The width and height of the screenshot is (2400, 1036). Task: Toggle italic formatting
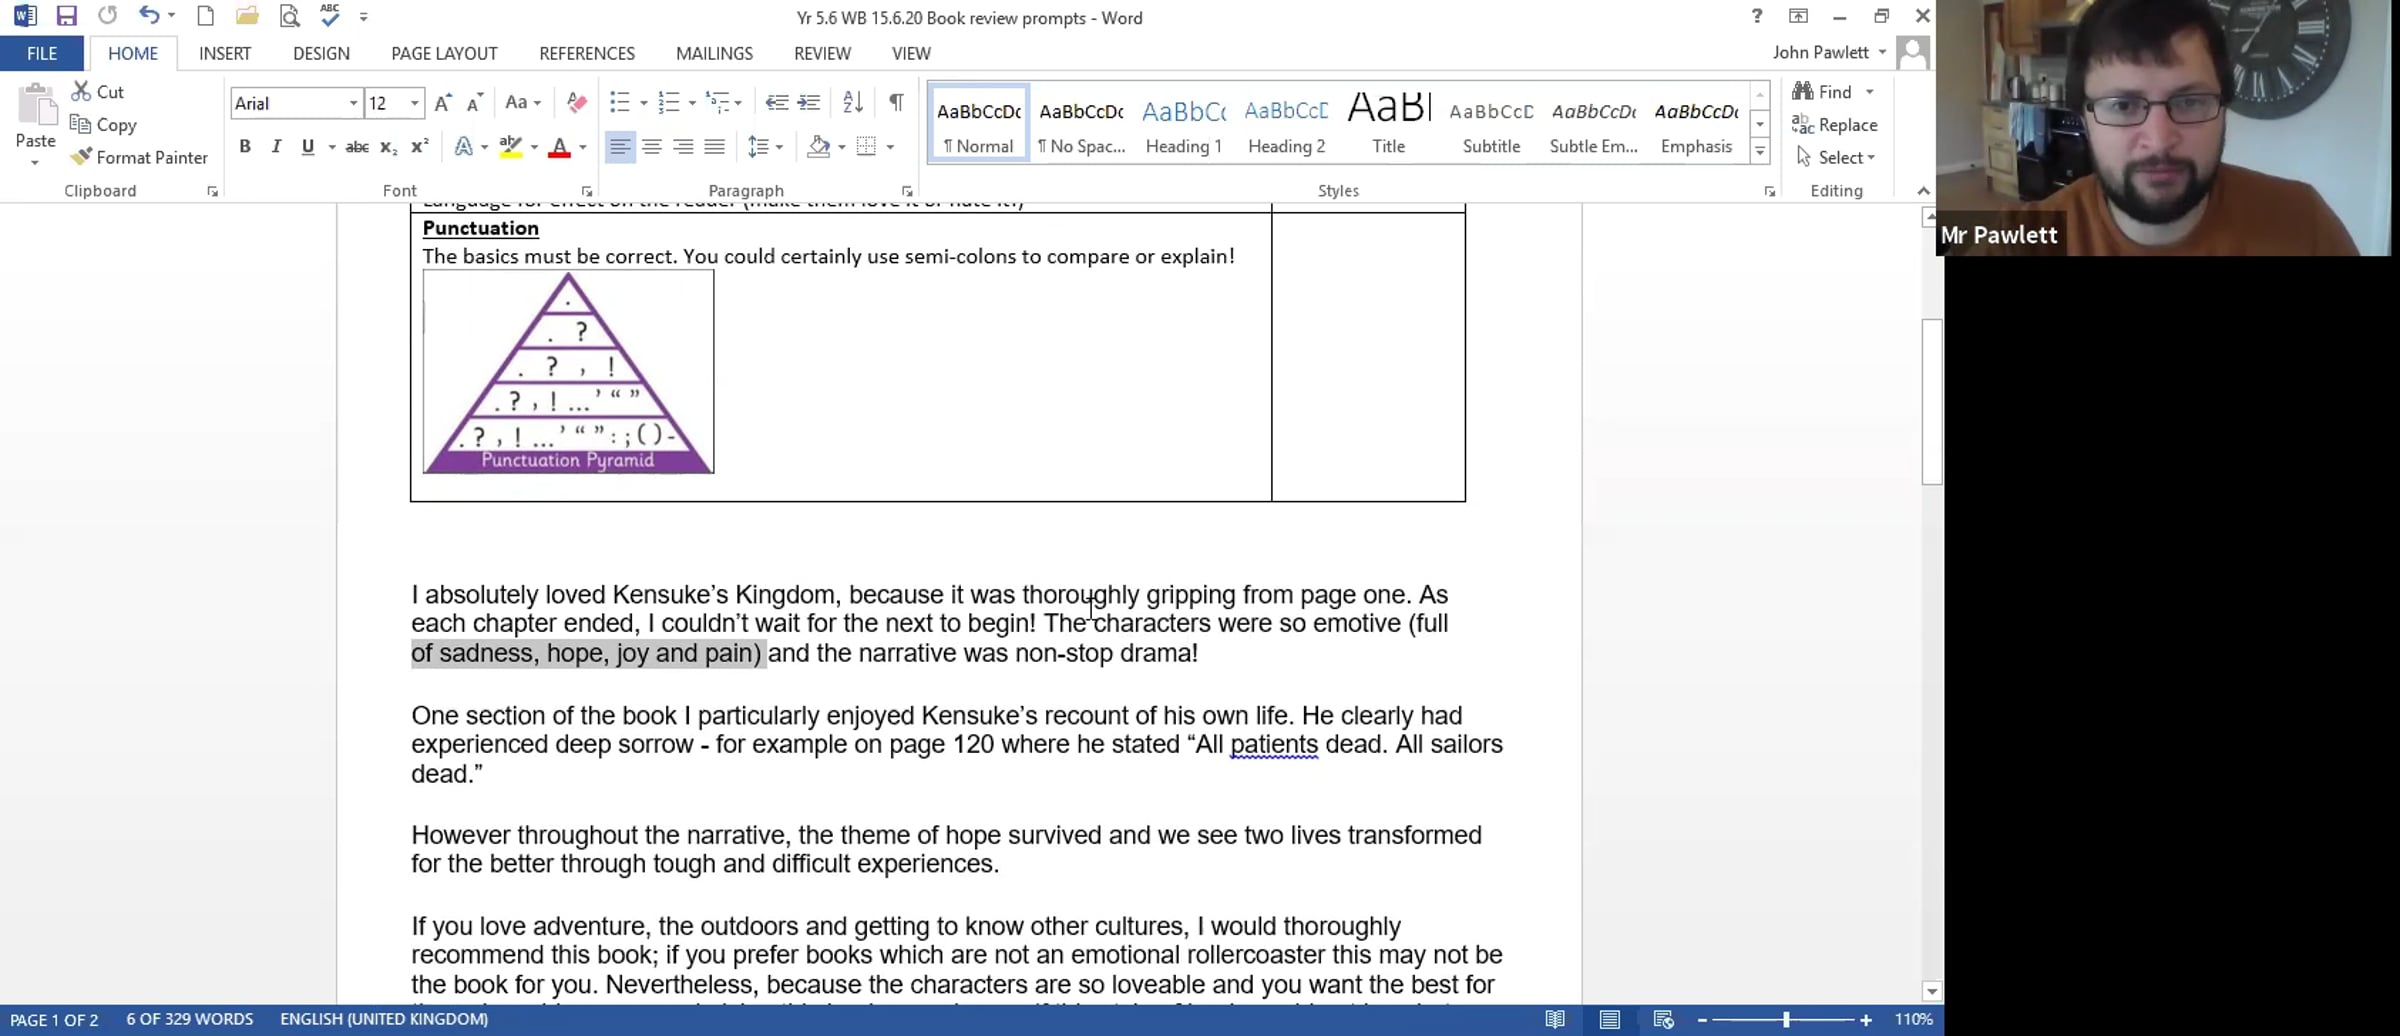[276, 148]
